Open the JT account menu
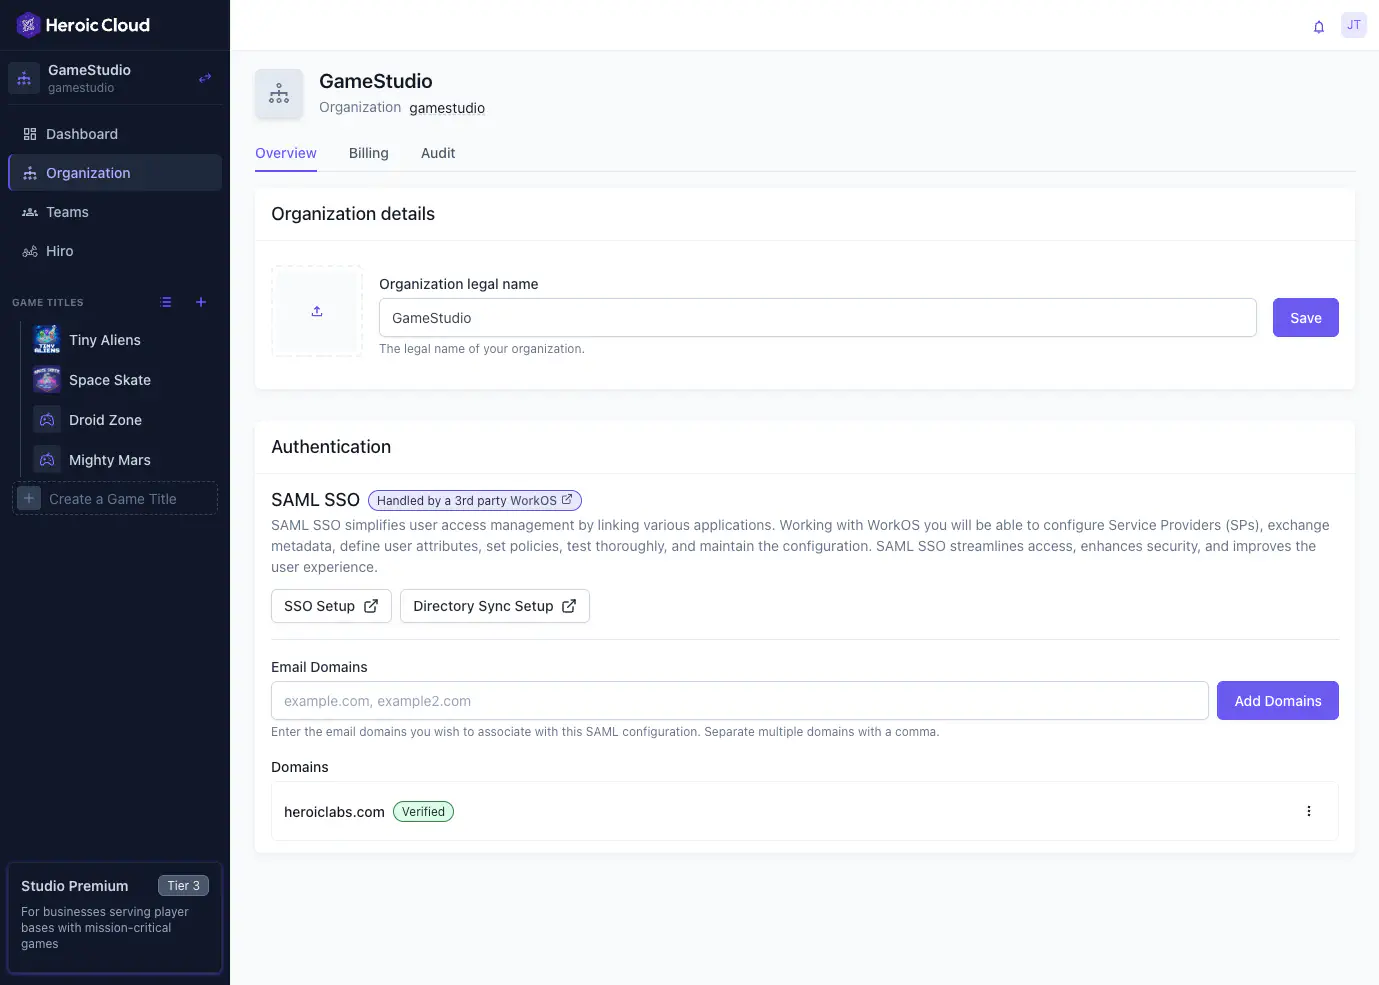 point(1353,25)
